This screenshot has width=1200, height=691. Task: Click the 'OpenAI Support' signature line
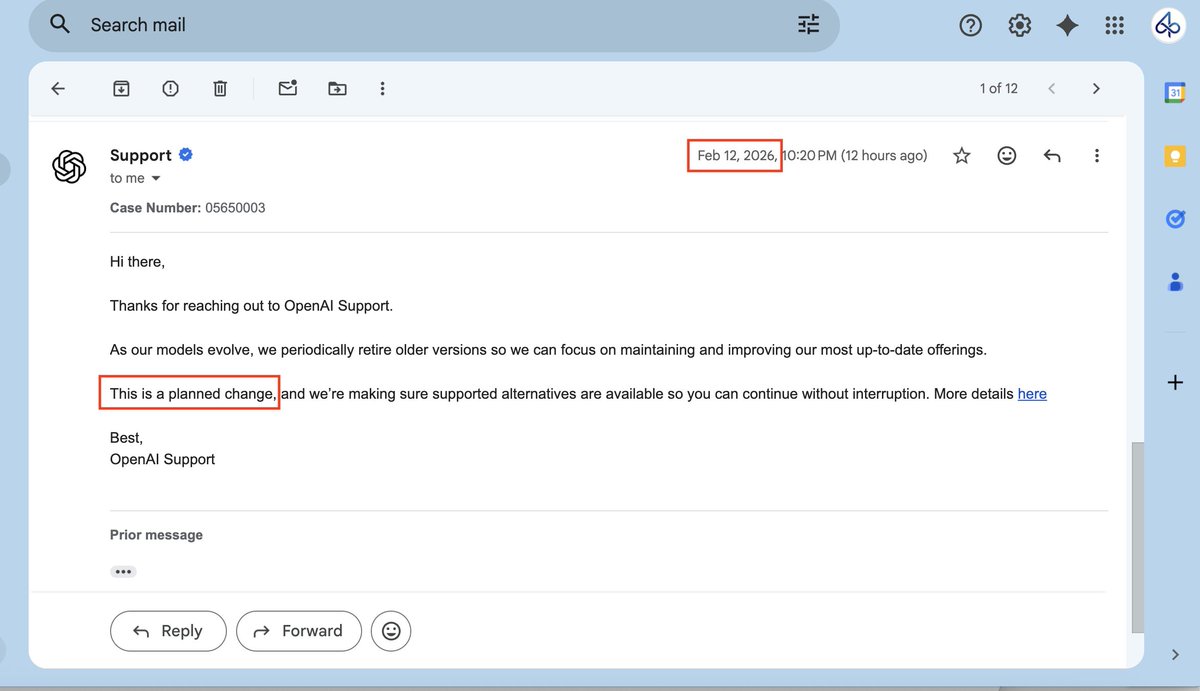click(162, 459)
